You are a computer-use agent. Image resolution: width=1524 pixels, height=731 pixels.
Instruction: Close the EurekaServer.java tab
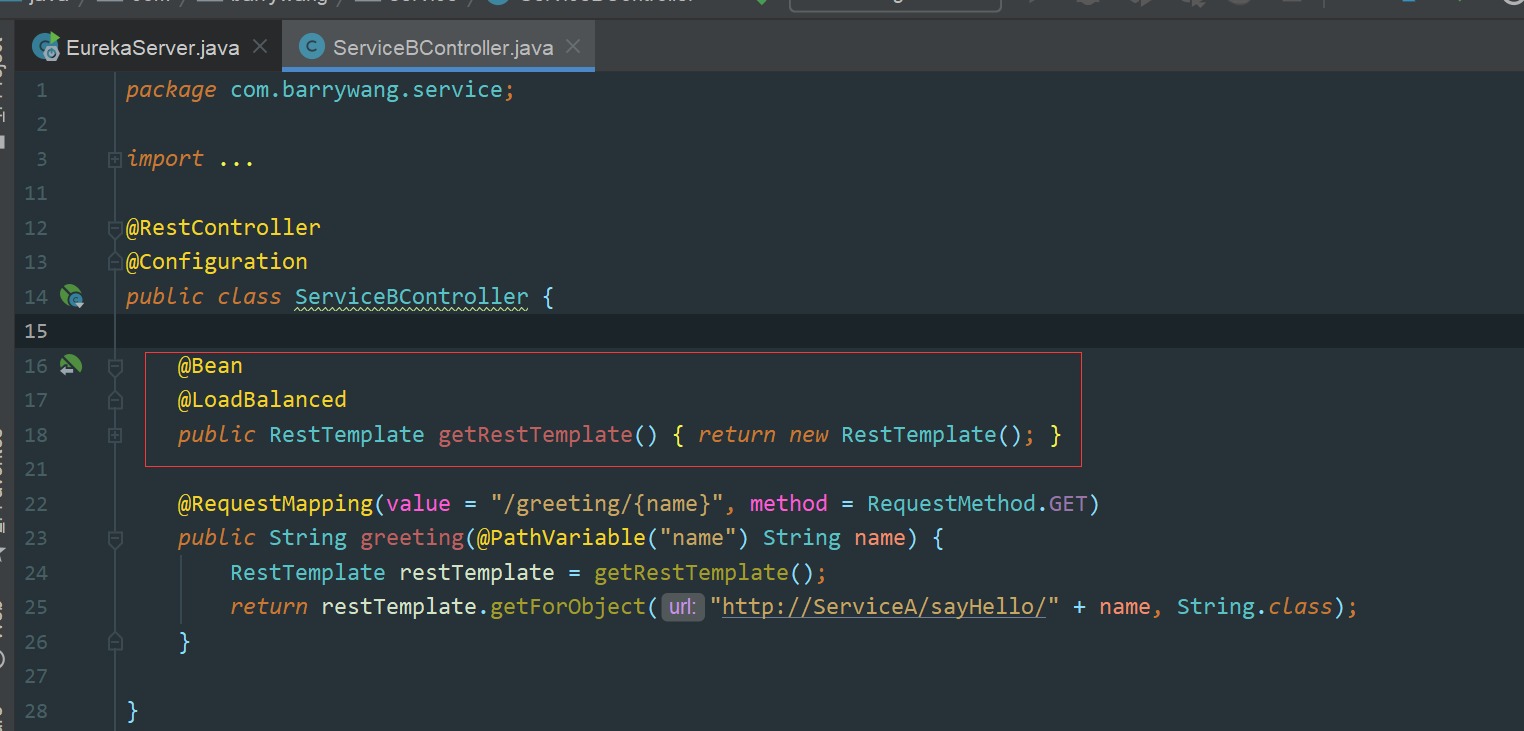(260, 46)
